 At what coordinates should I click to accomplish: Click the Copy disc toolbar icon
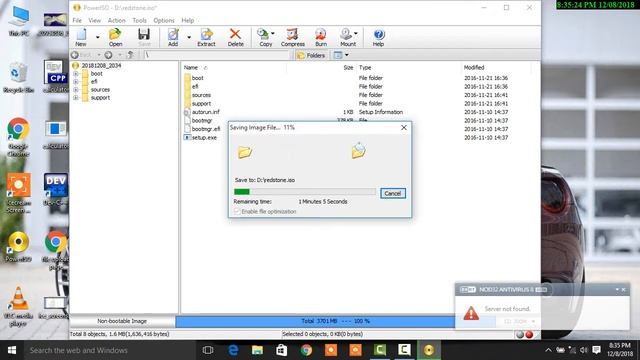[264, 37]
